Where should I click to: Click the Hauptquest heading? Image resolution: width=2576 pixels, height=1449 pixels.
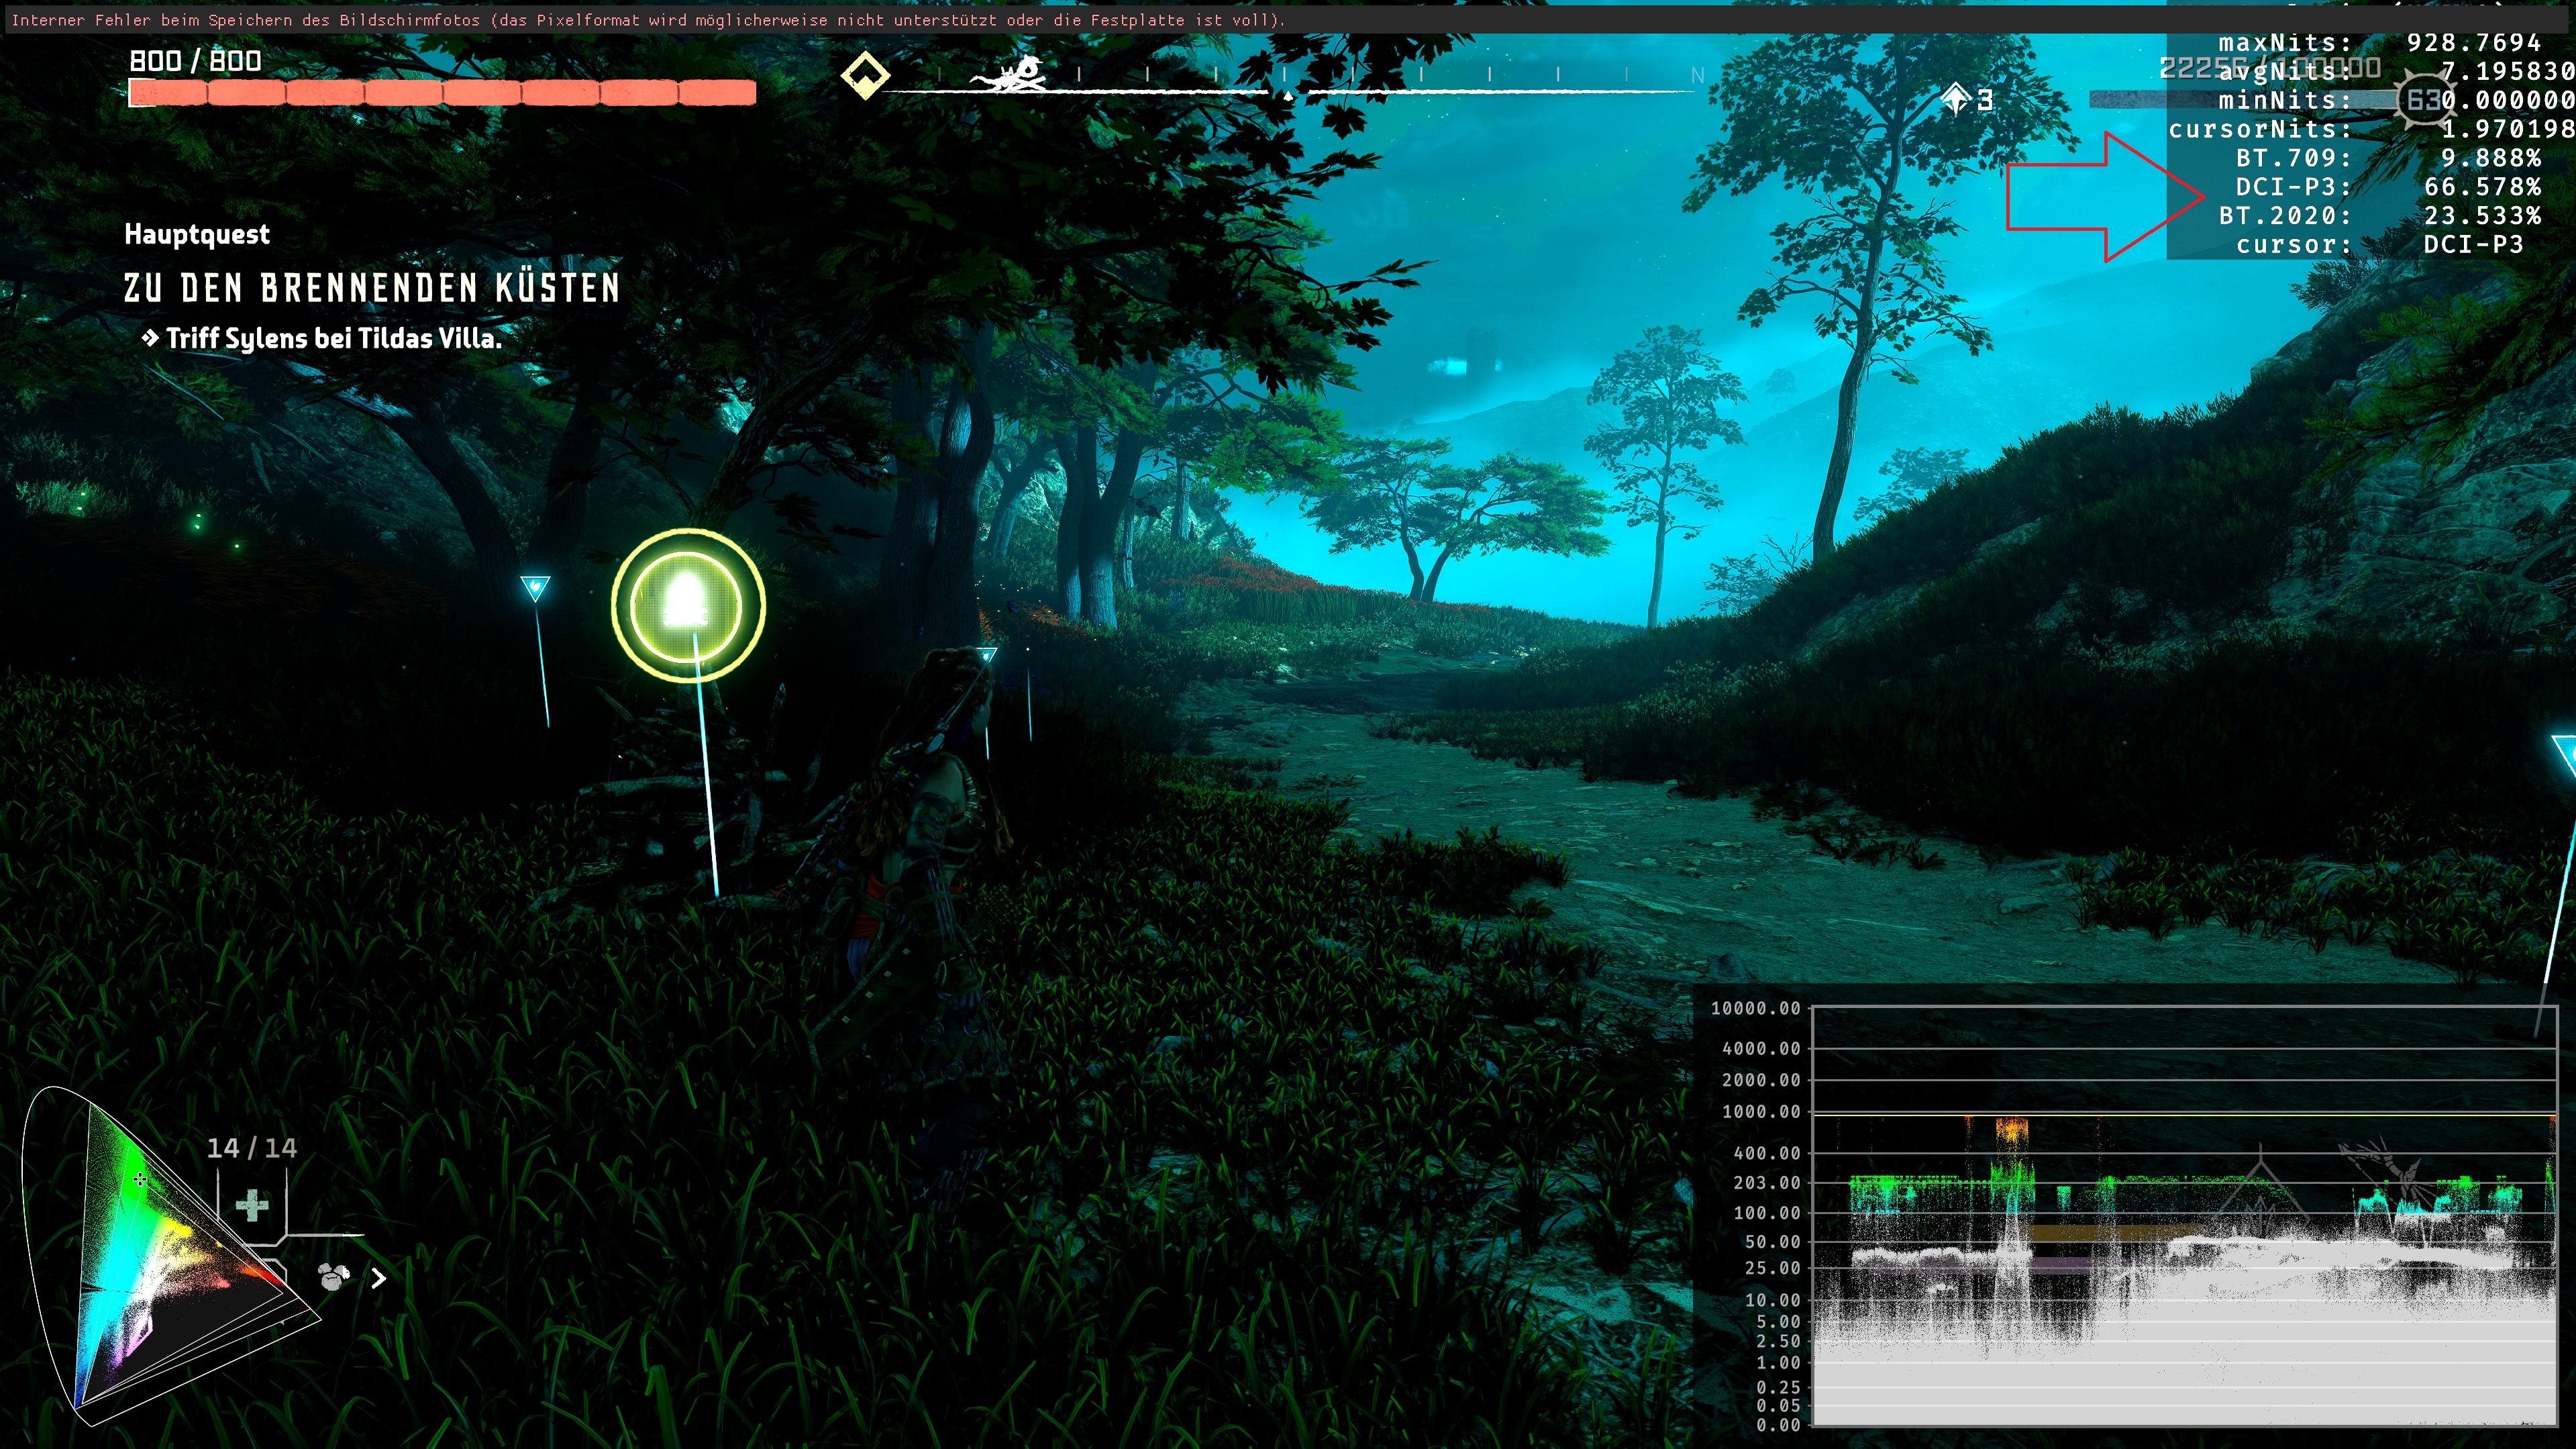pyautogui.click(x=197, y=234)
